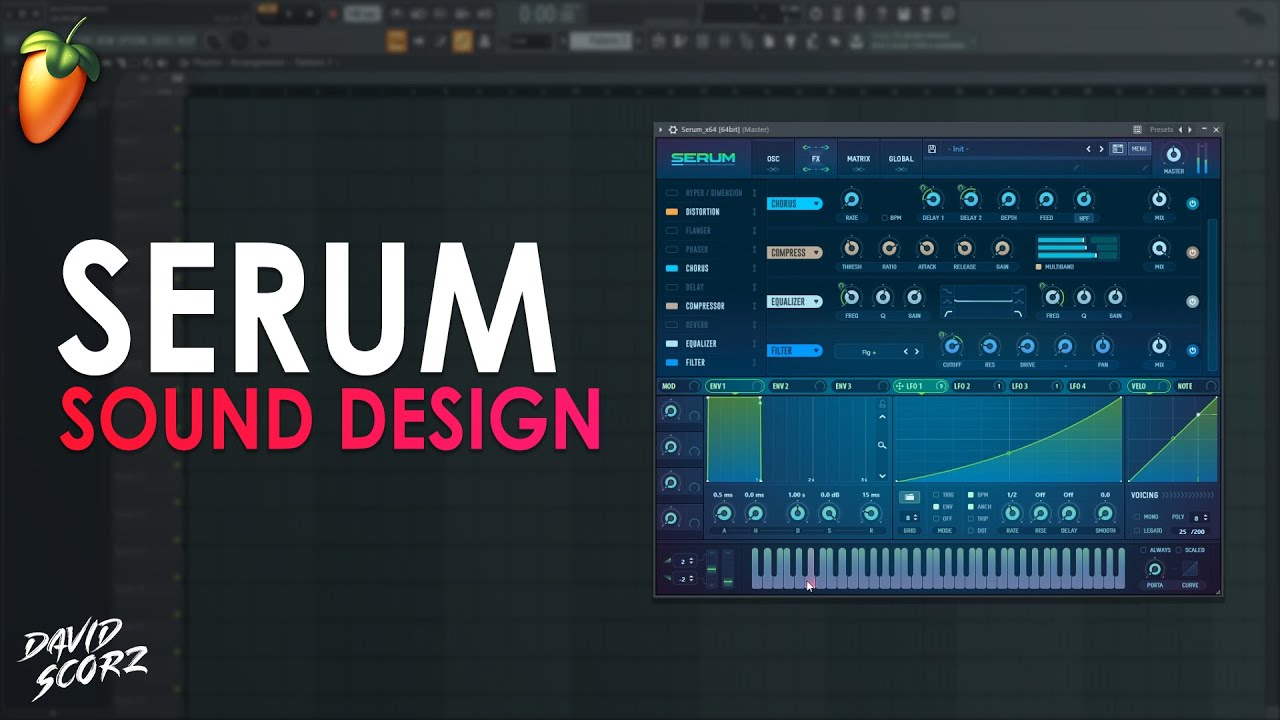The image size is (1280, 720).
Task: Open the preset browser icon next to MENU
Action: click(x=1118, y=149)
